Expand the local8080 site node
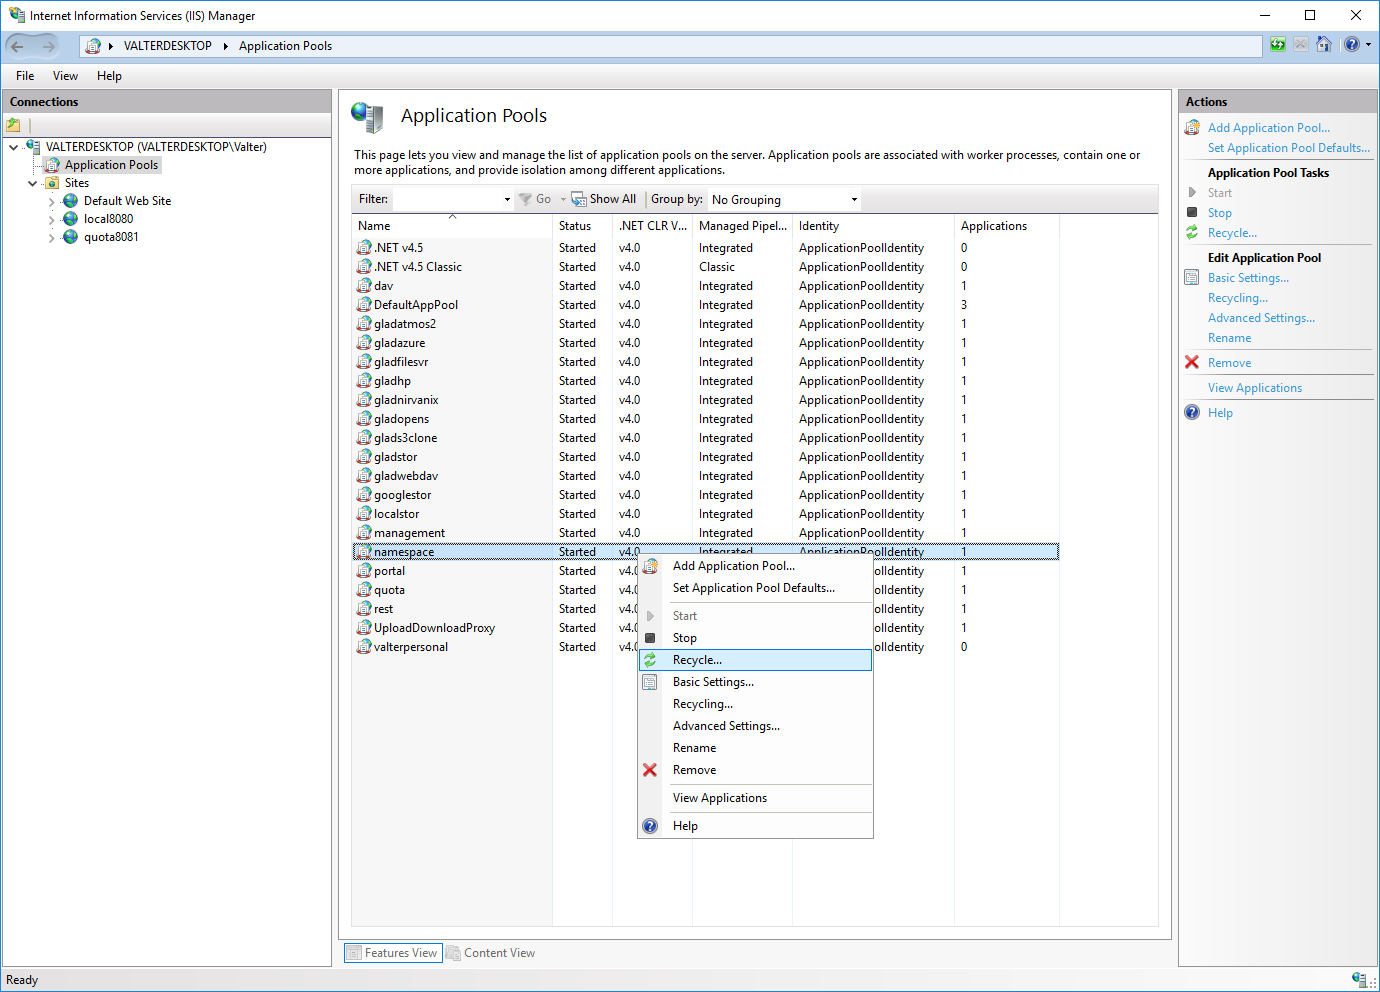Image resolution: width=1380 pixels, height=992 pixels. point(52,220)
